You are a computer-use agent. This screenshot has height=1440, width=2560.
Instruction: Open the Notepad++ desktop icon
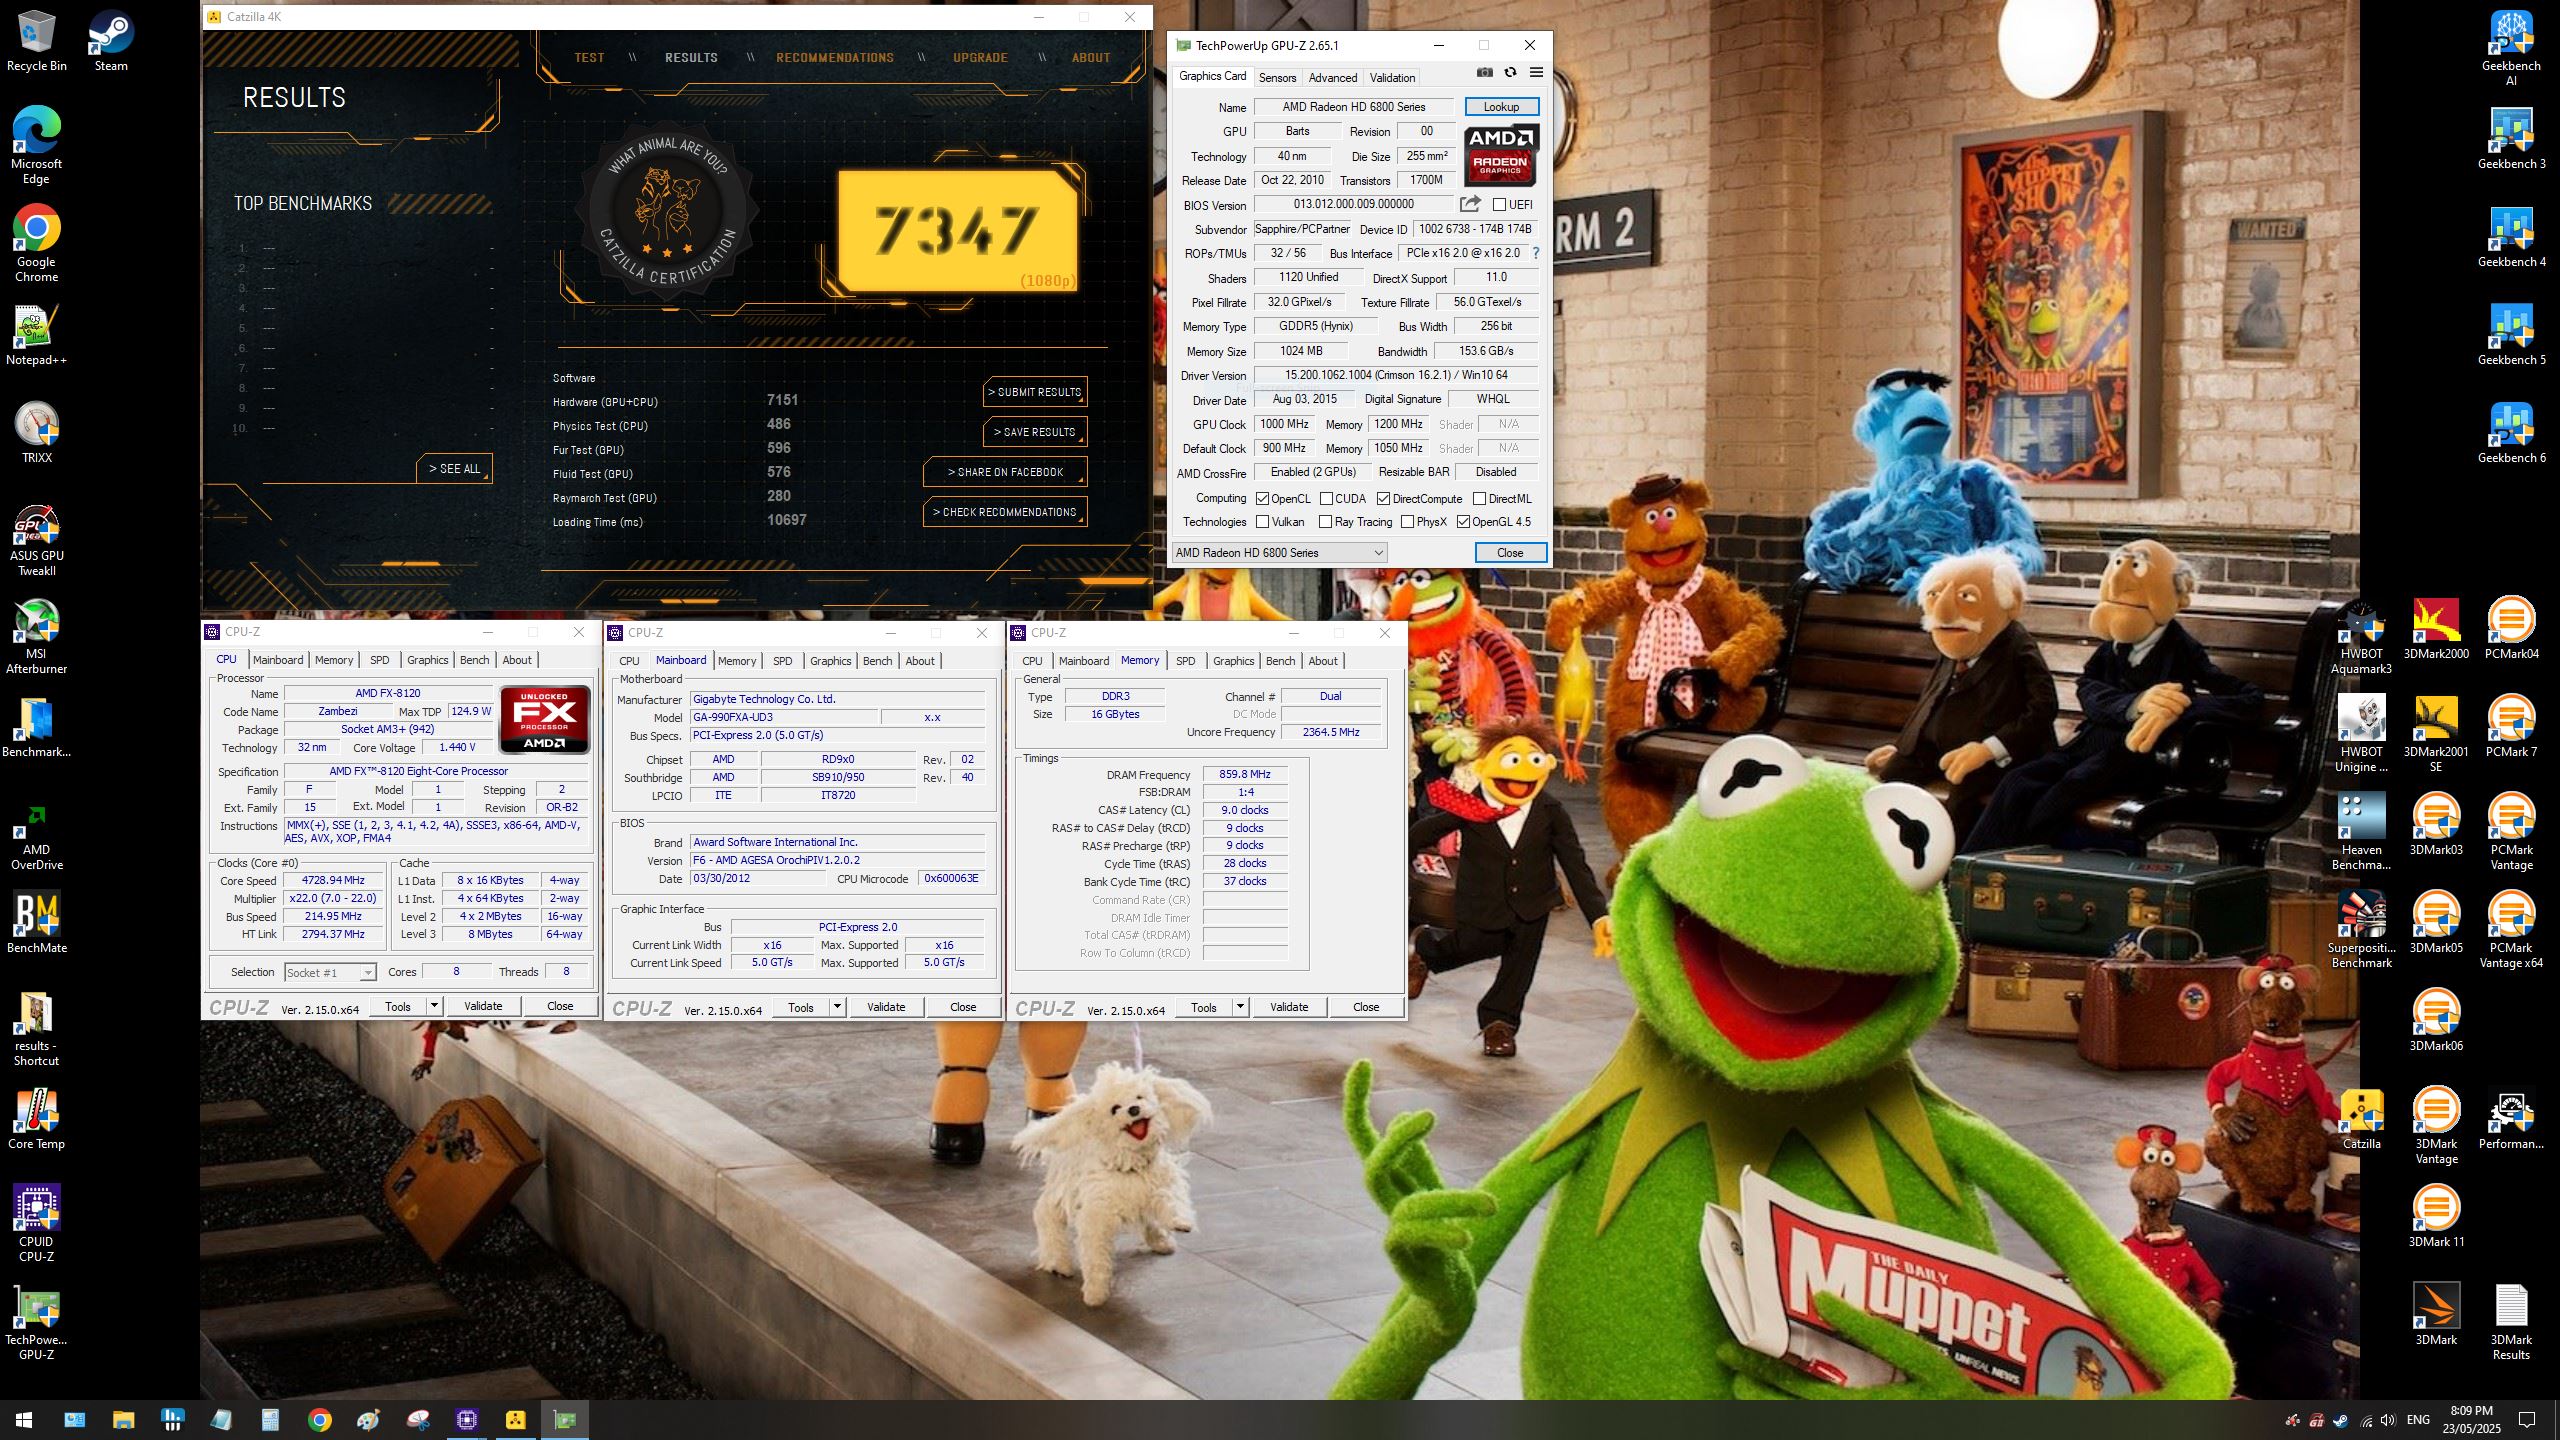coord(37,335)
